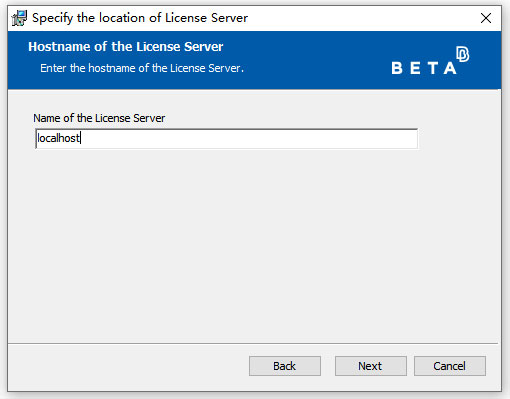Close the License Server dialog window
This screenshot has width=510, height=399.
click(x=486, y=18)
